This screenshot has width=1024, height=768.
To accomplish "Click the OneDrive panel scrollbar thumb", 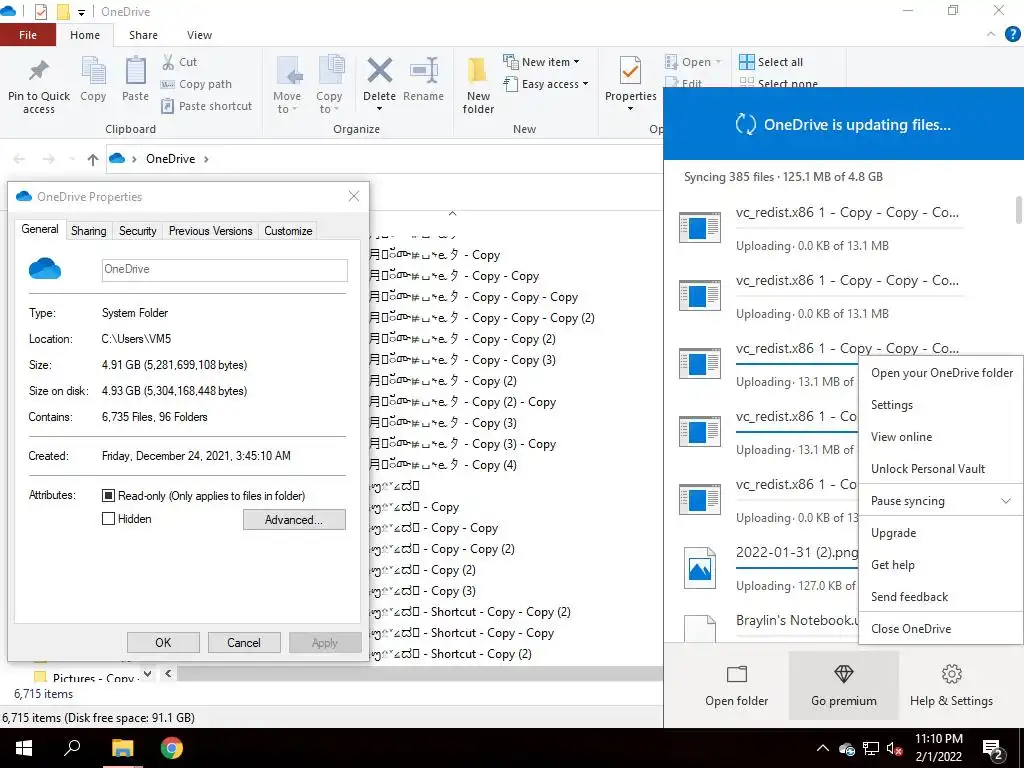I will 1018,210.
